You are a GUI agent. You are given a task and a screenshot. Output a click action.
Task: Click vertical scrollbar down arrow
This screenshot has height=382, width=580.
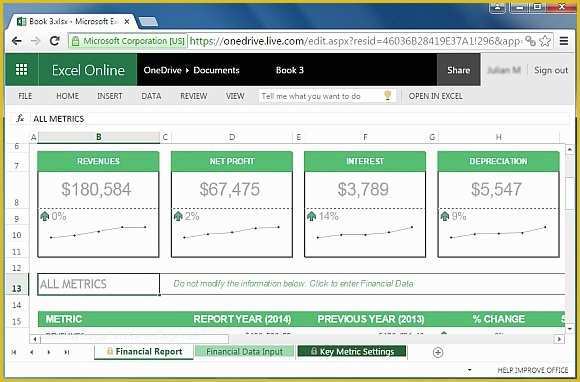click(570, 328)
